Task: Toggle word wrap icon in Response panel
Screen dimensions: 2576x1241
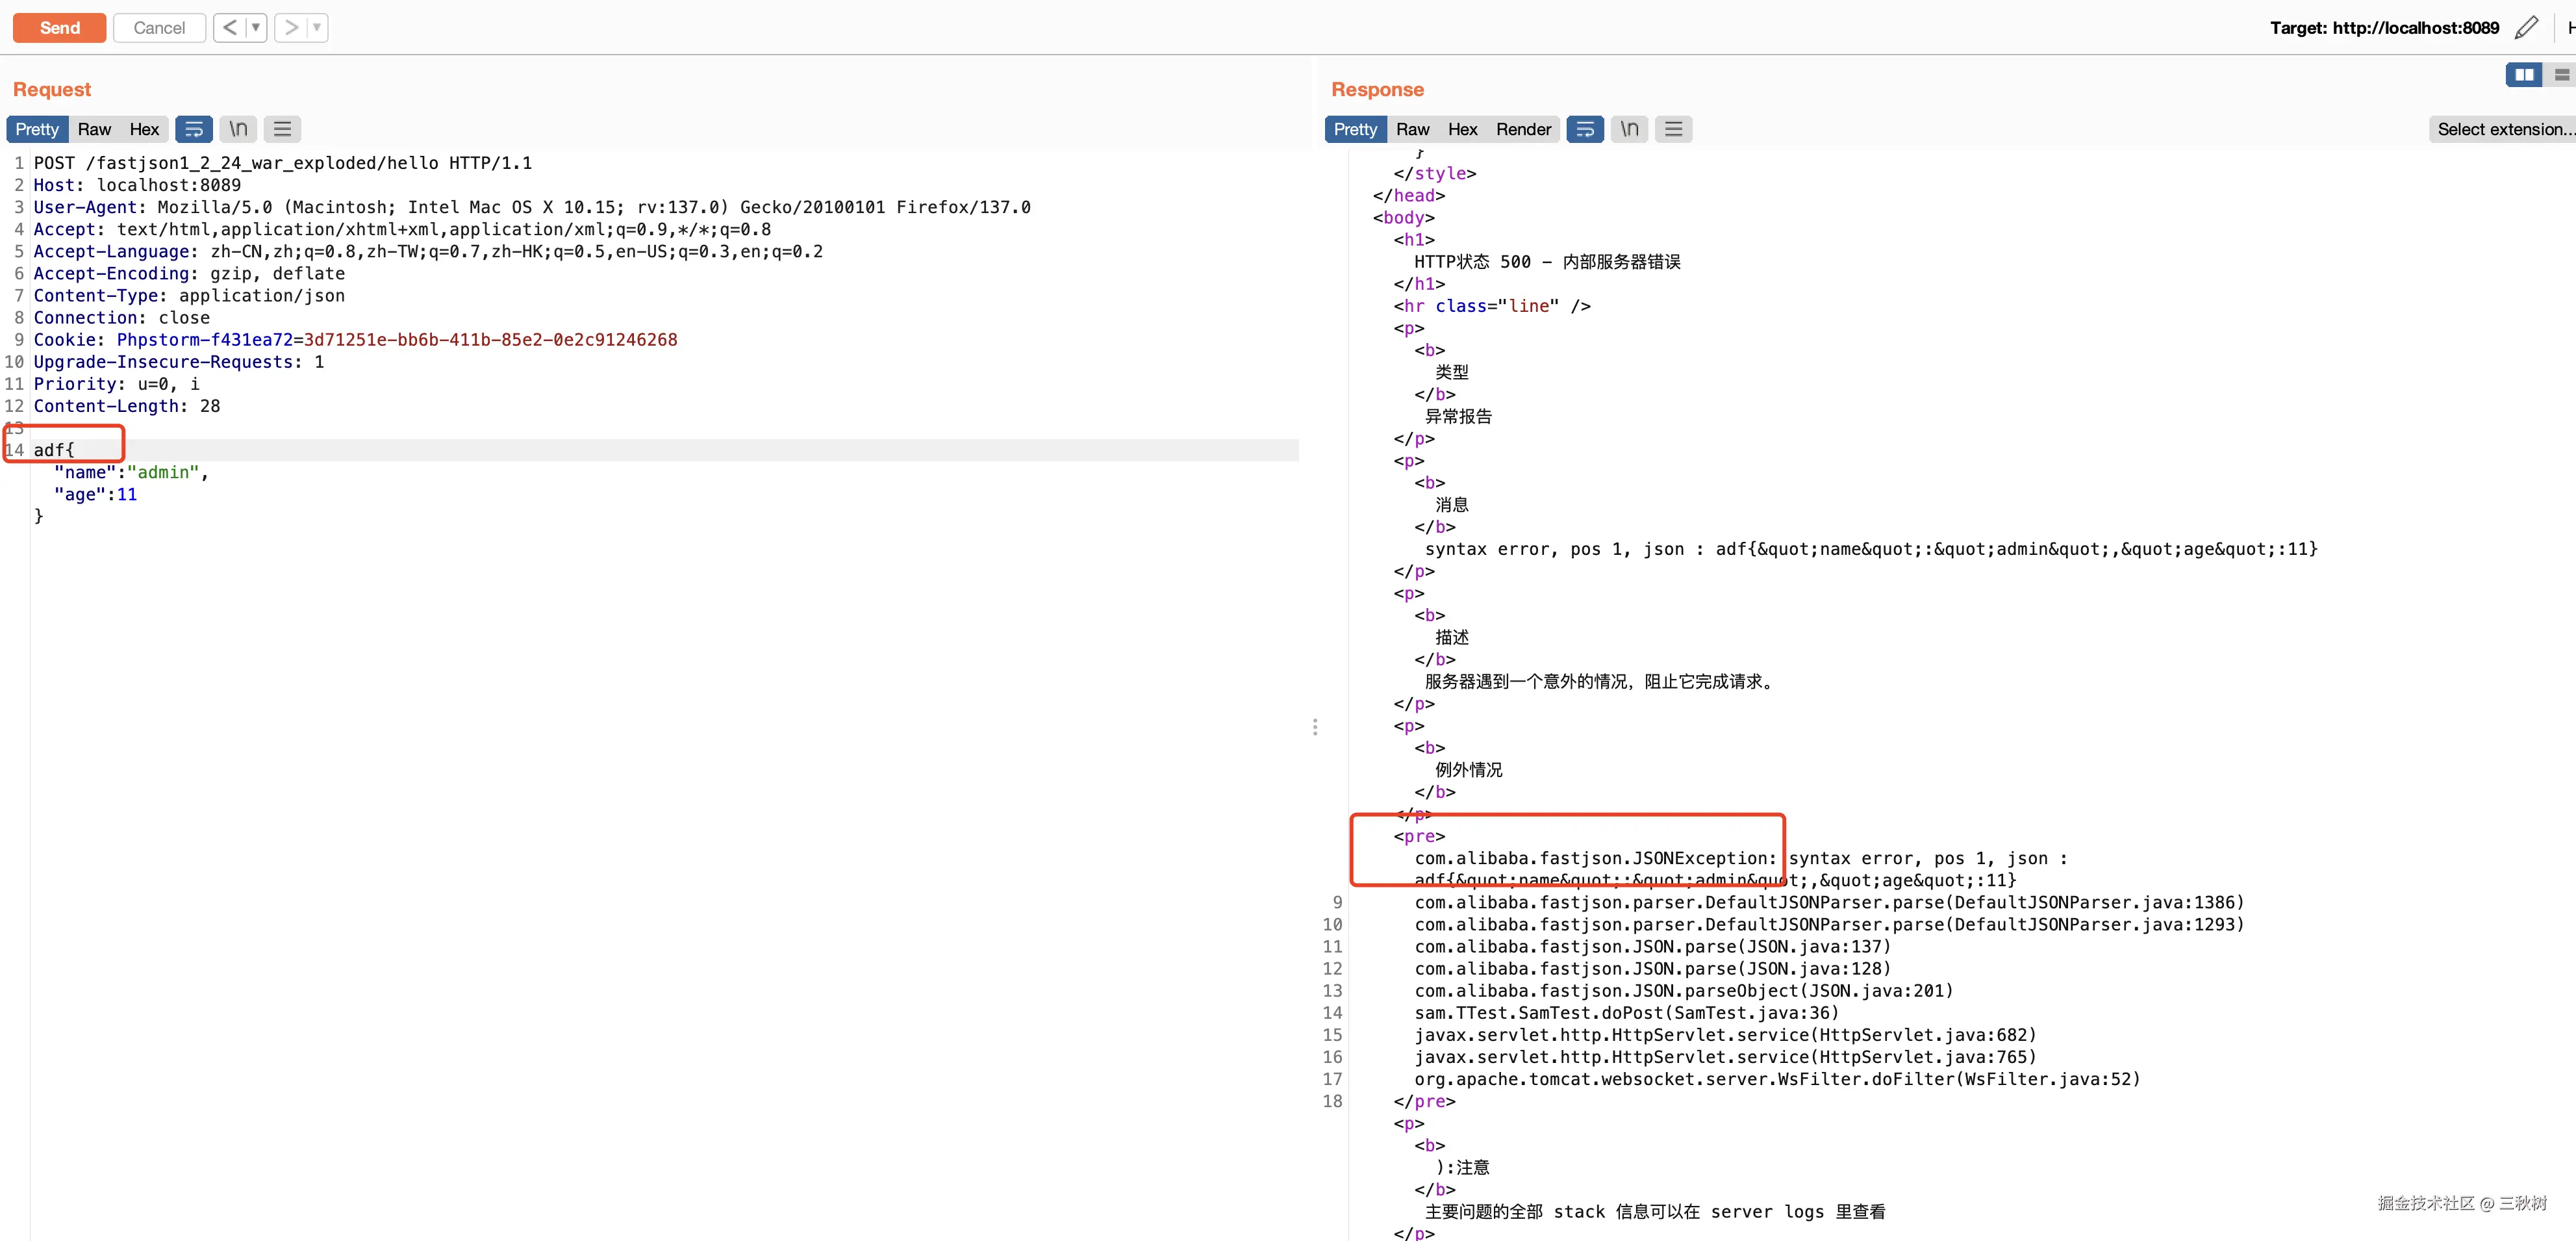Action: click(1585, 129)
